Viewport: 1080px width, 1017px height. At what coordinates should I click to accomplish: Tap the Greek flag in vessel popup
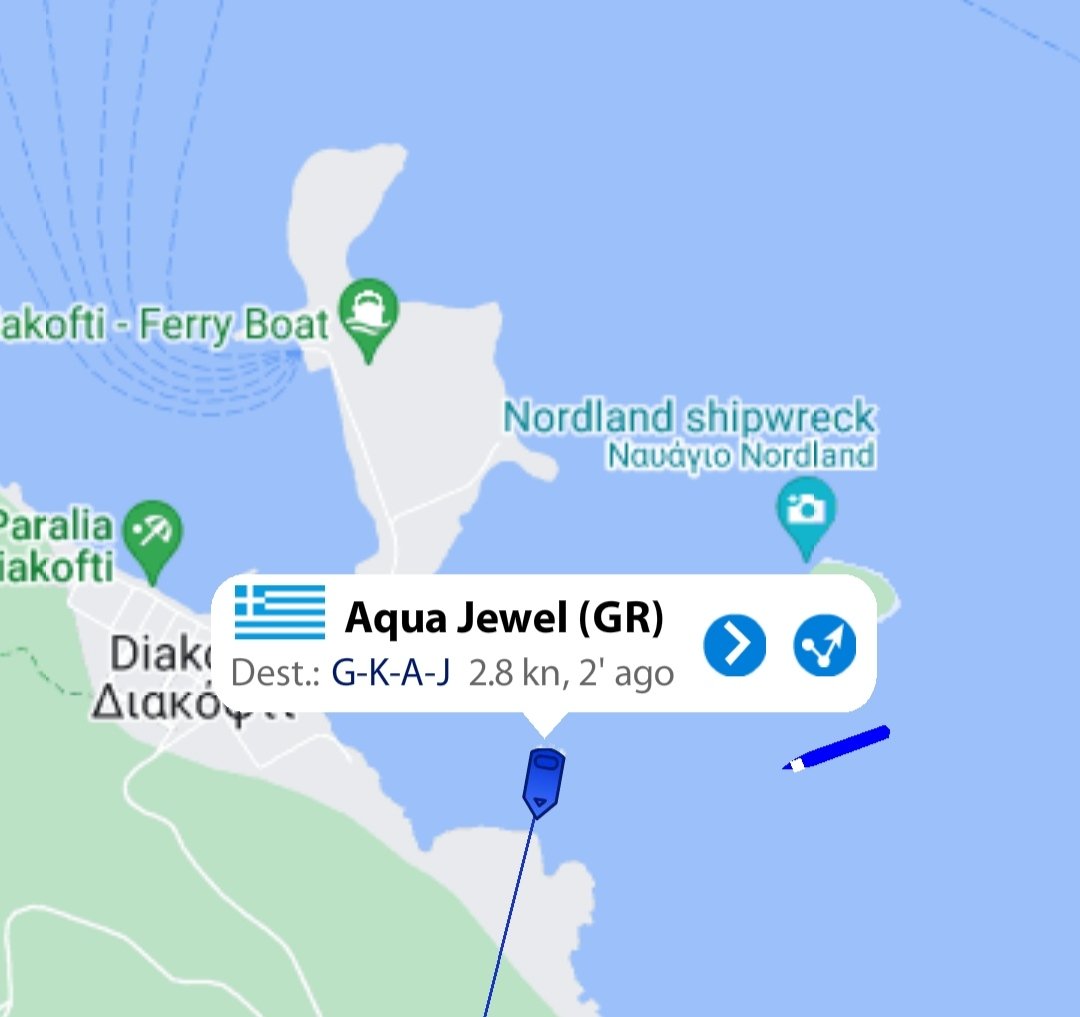280,612
